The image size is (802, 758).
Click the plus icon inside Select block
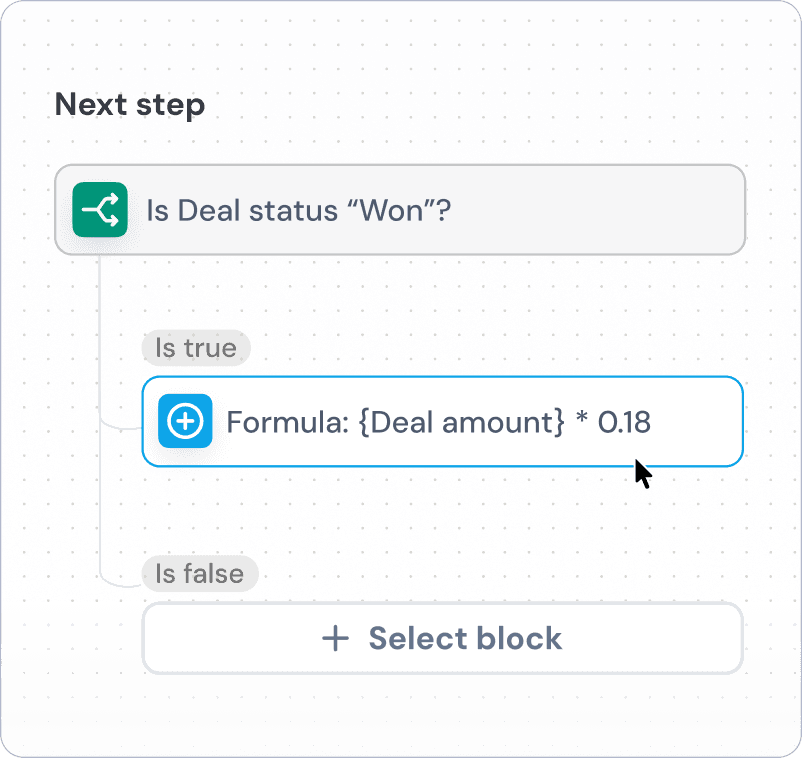point(336,638)
